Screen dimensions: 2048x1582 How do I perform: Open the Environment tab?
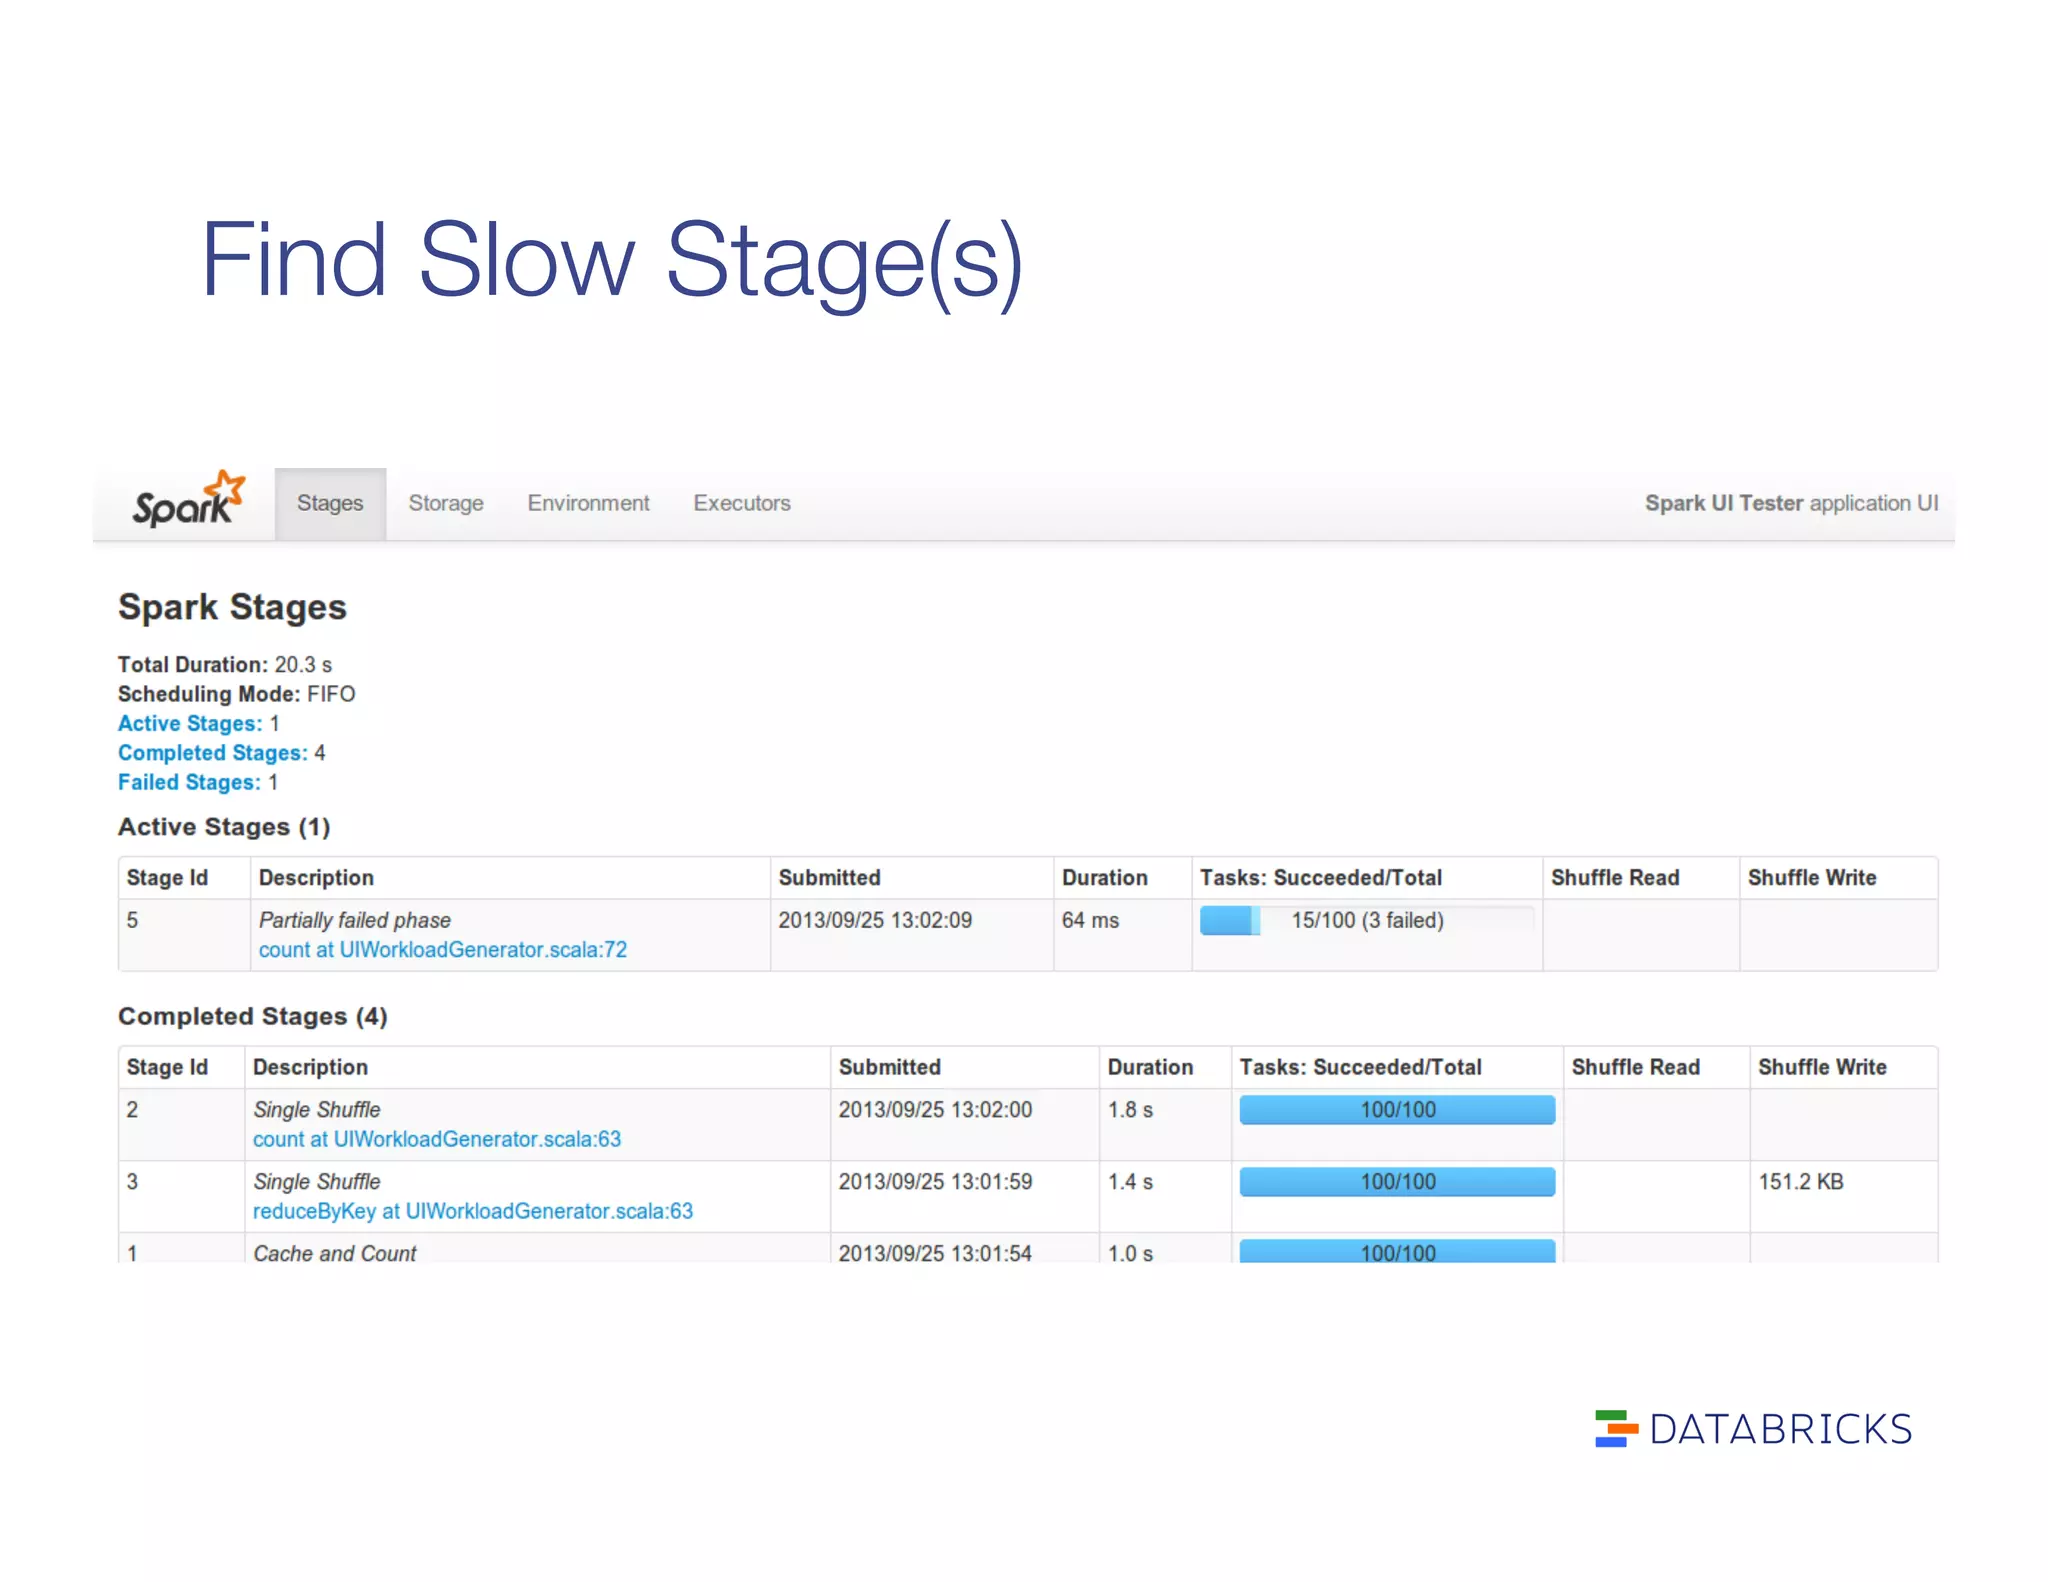588,503
